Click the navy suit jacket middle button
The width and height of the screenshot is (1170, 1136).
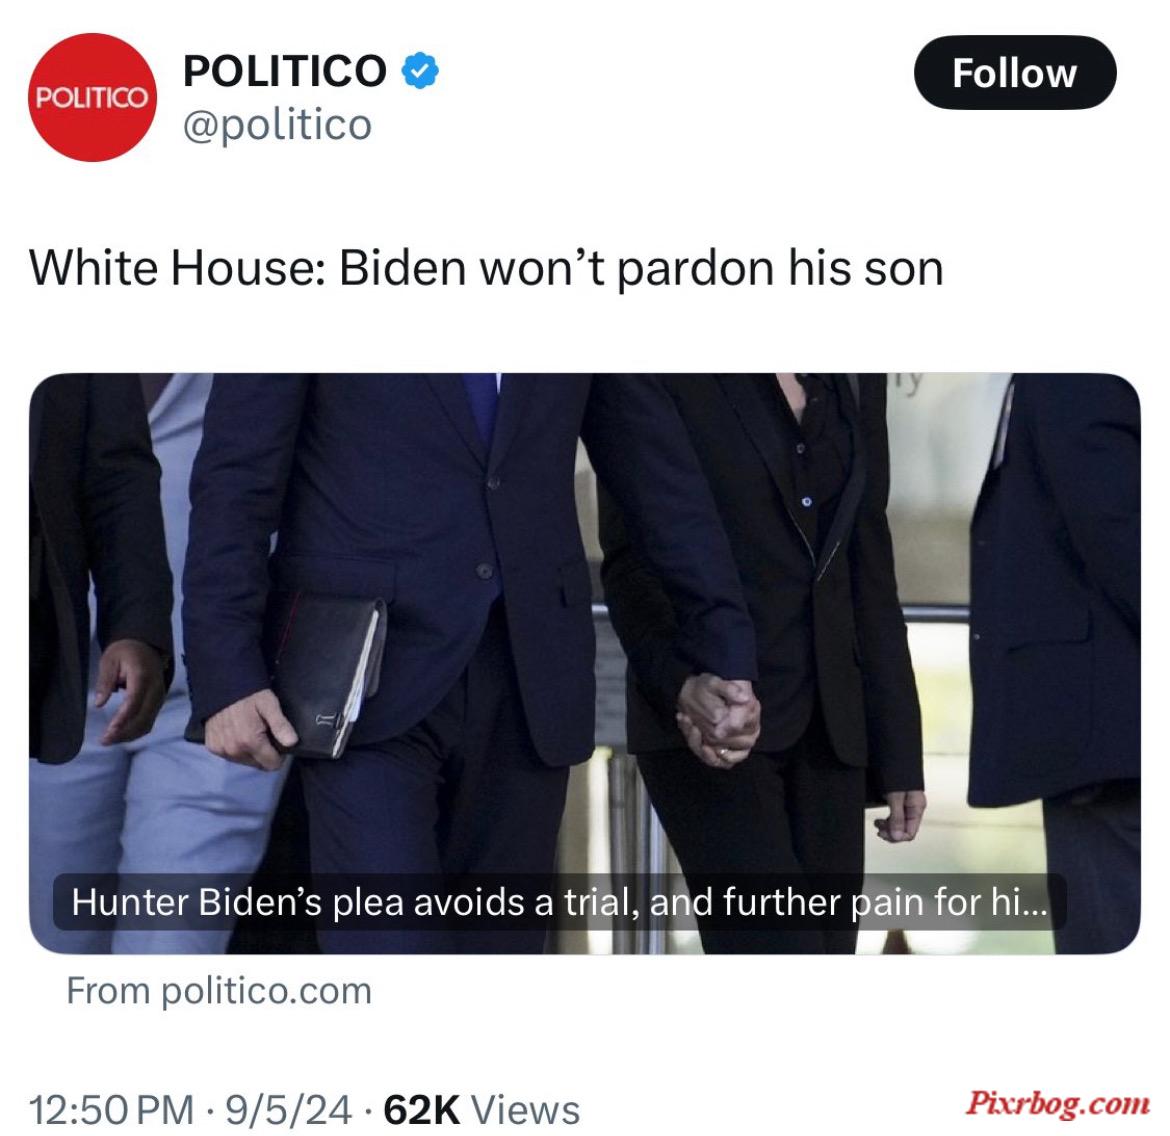pos(484,571)
